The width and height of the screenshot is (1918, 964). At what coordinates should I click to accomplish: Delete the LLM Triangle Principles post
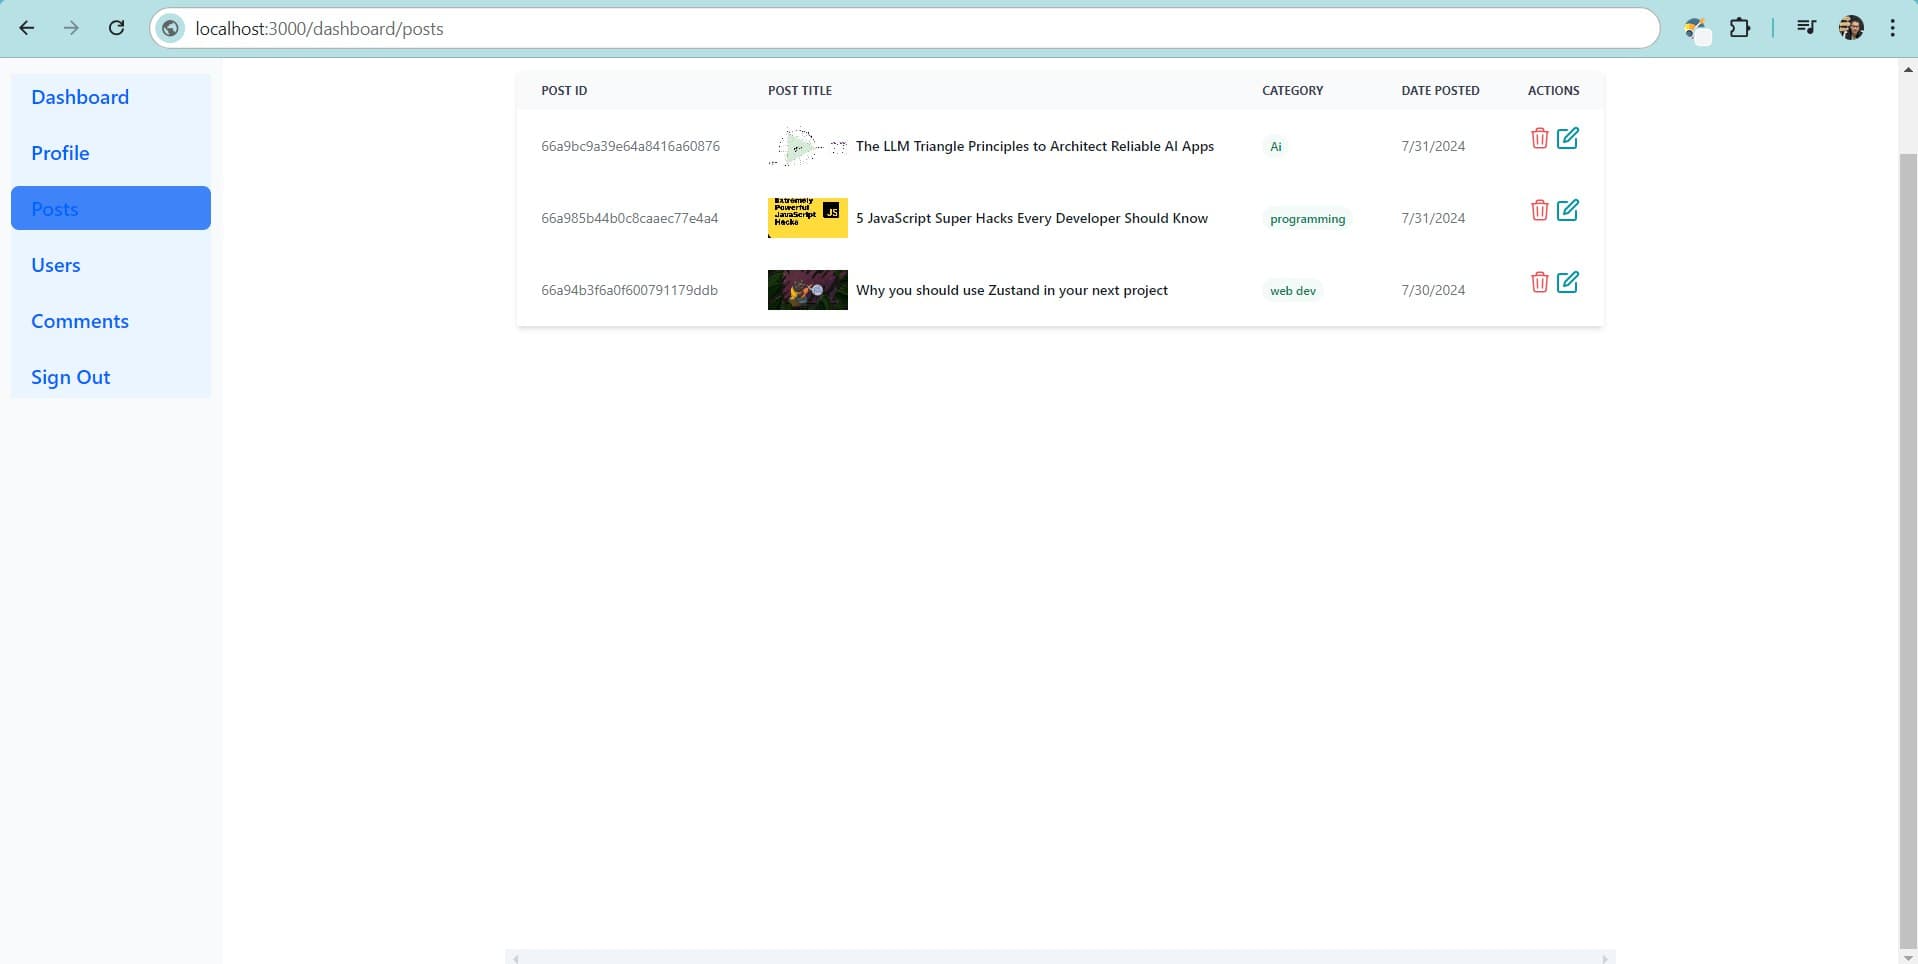pos(1539,138)
